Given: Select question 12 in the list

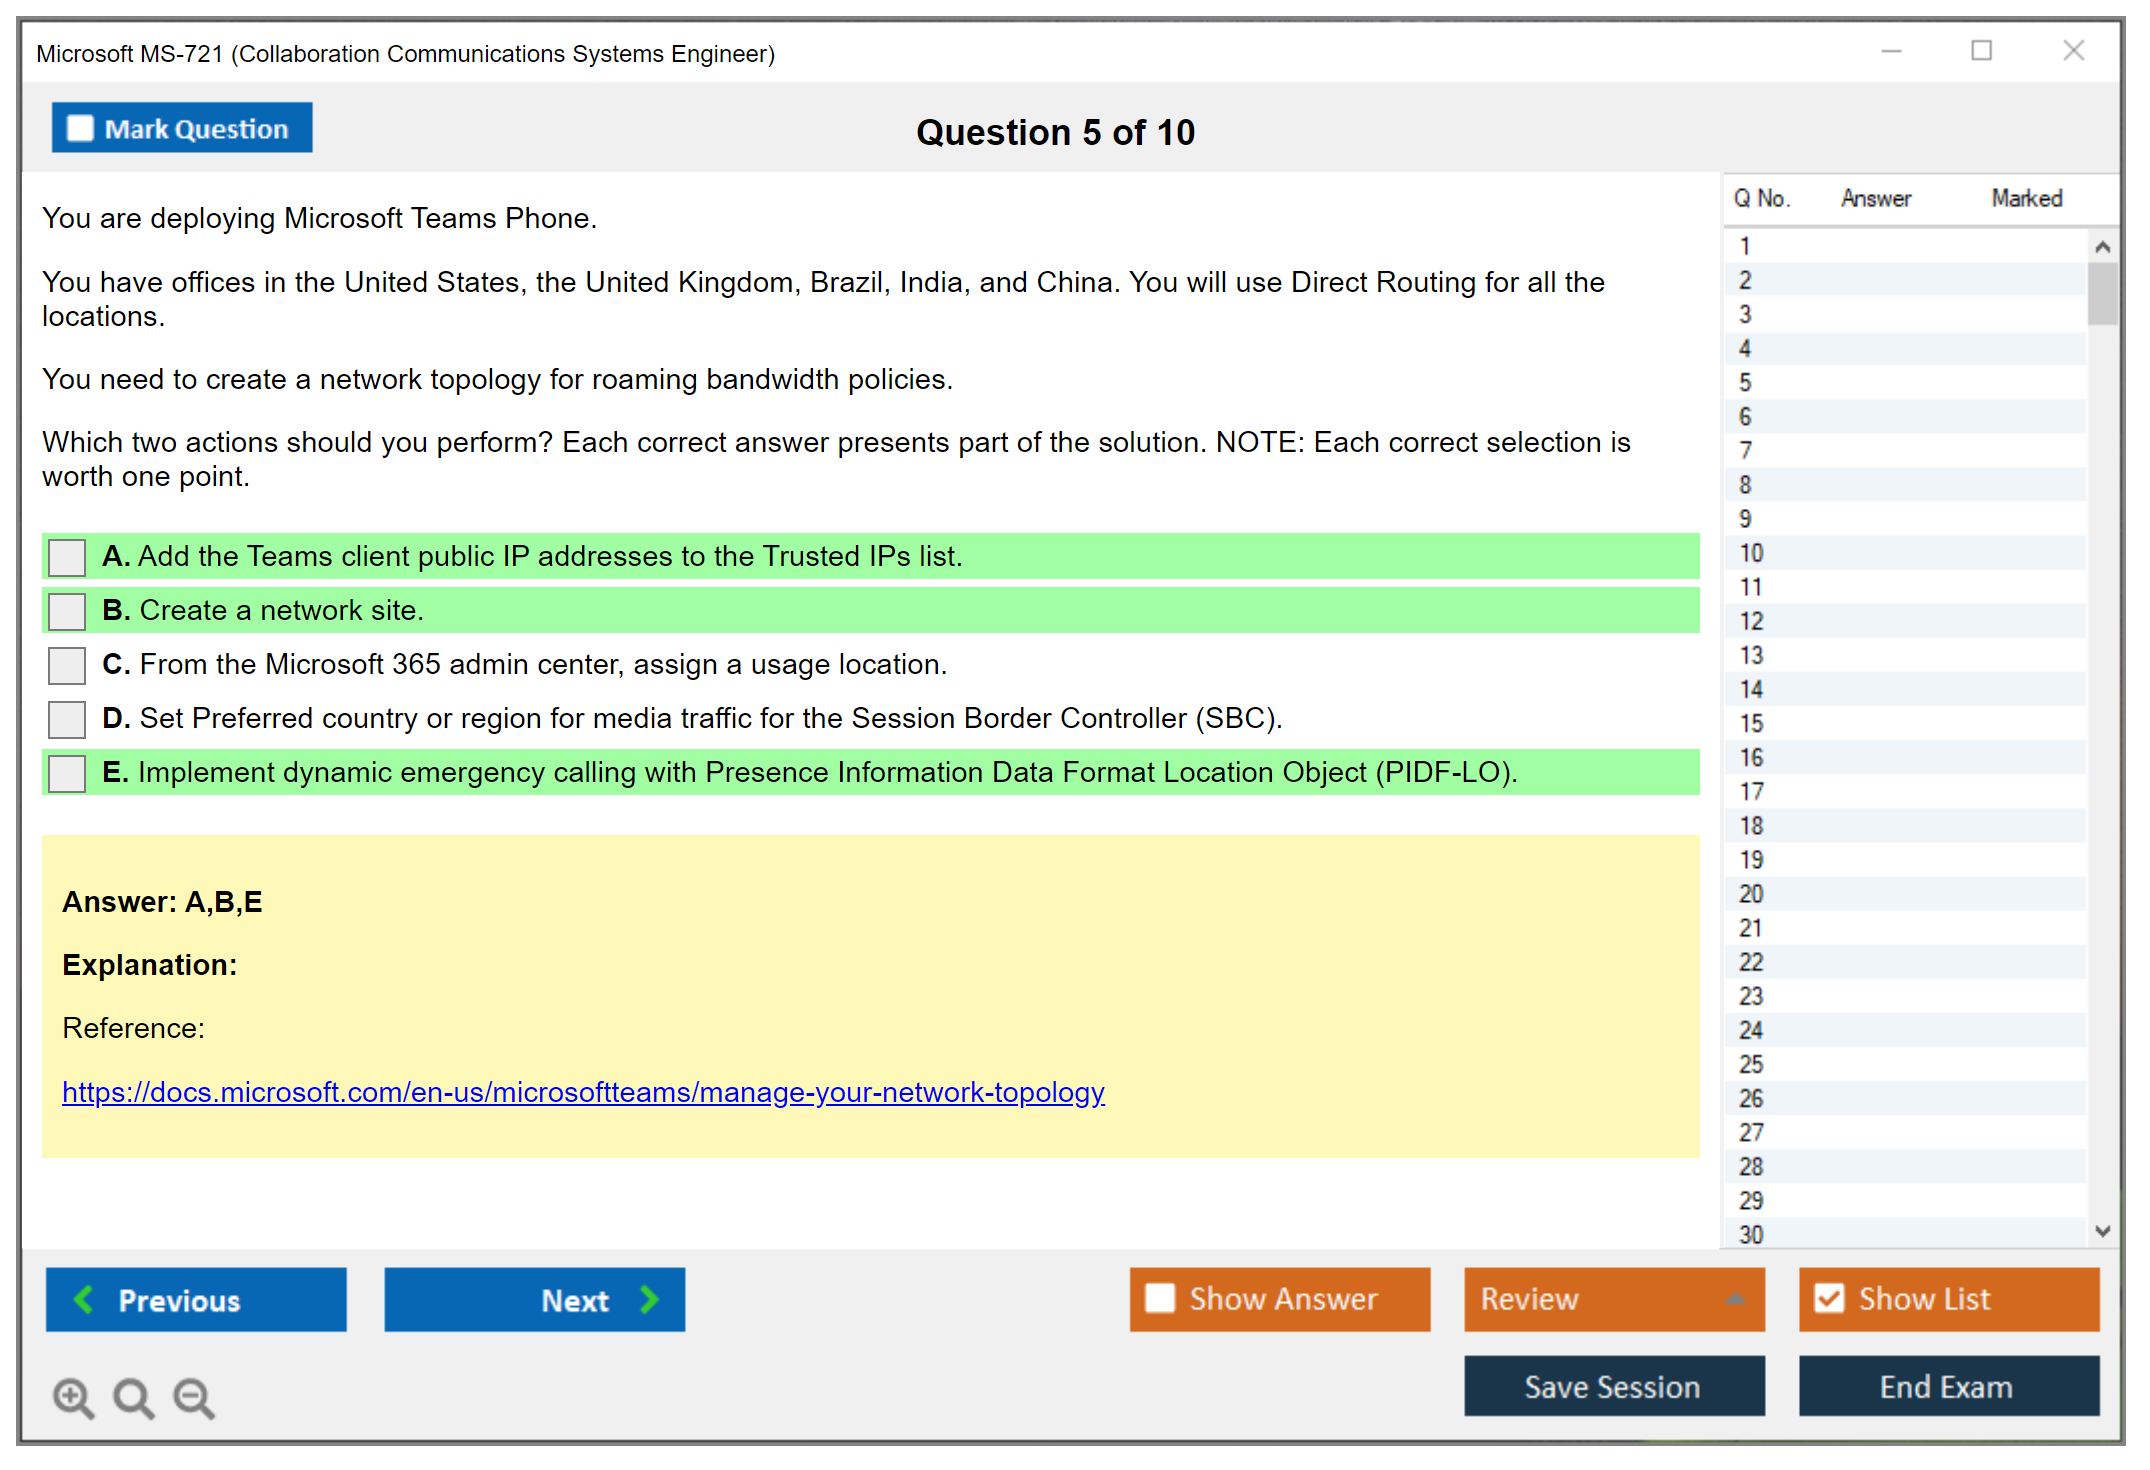Looking at the screenshot, I should click(x=1751, y=621).
